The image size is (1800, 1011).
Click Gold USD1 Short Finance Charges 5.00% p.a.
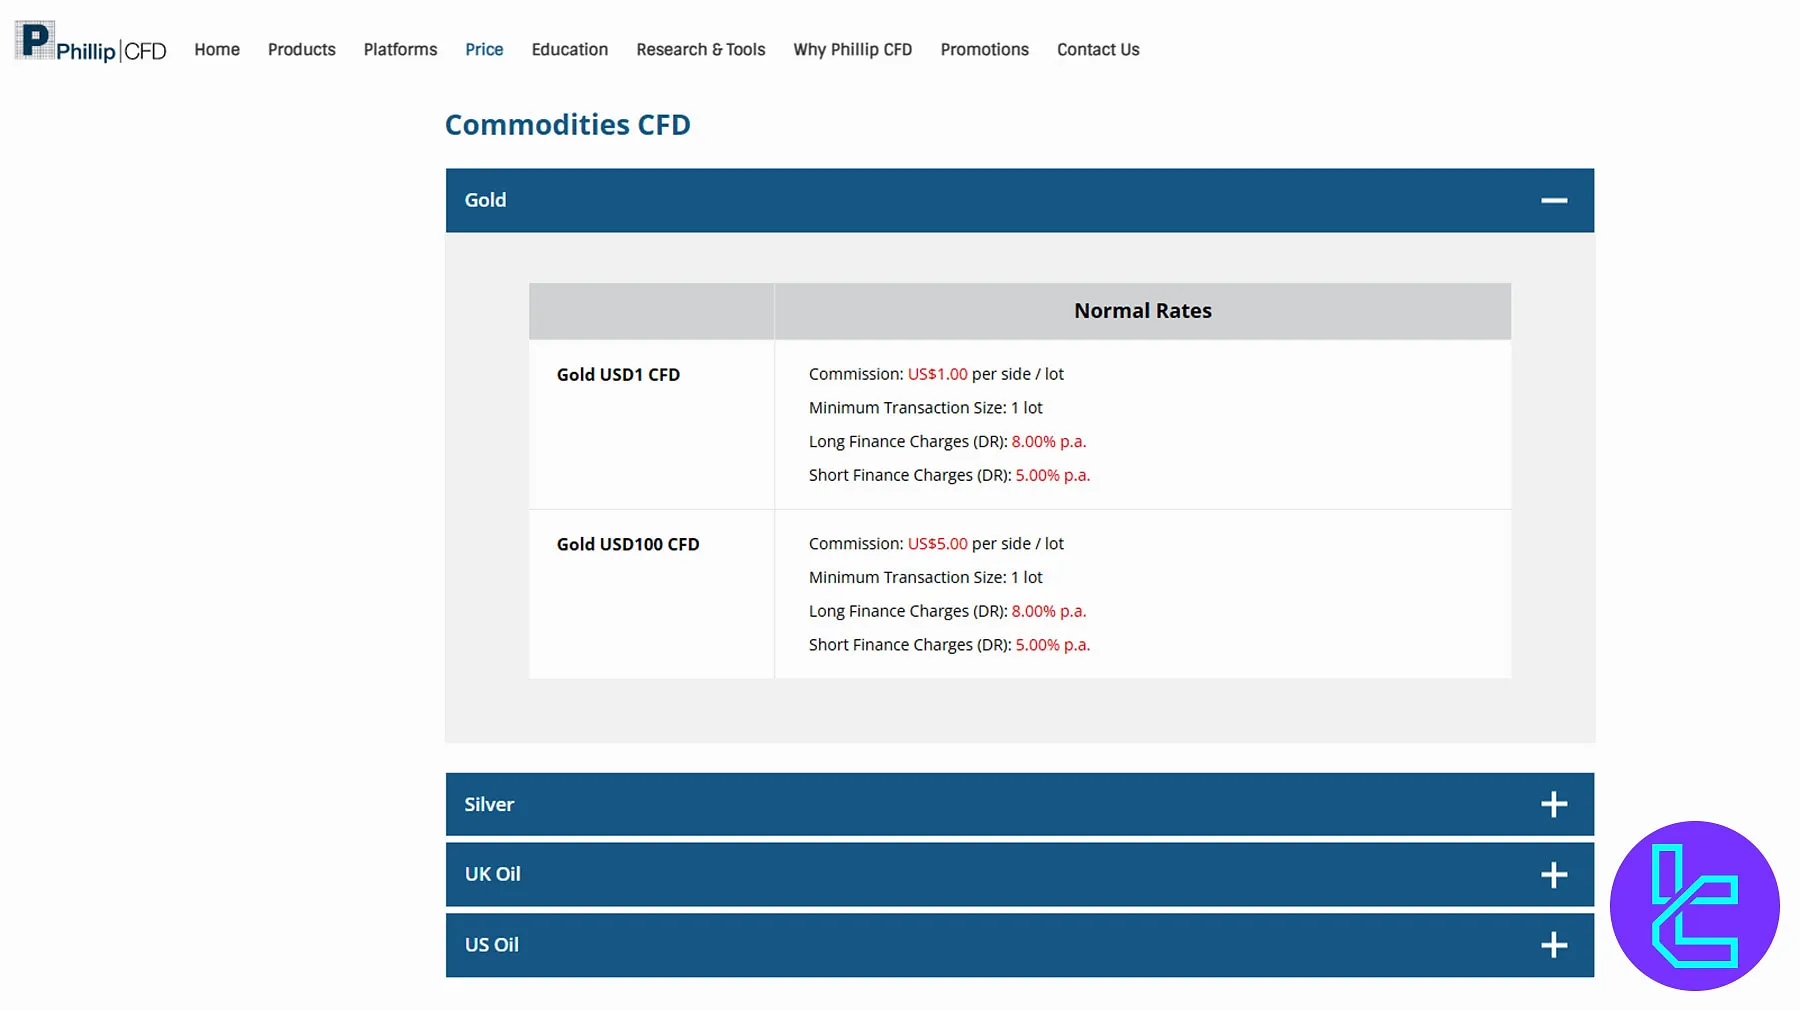pos(1053,476)
